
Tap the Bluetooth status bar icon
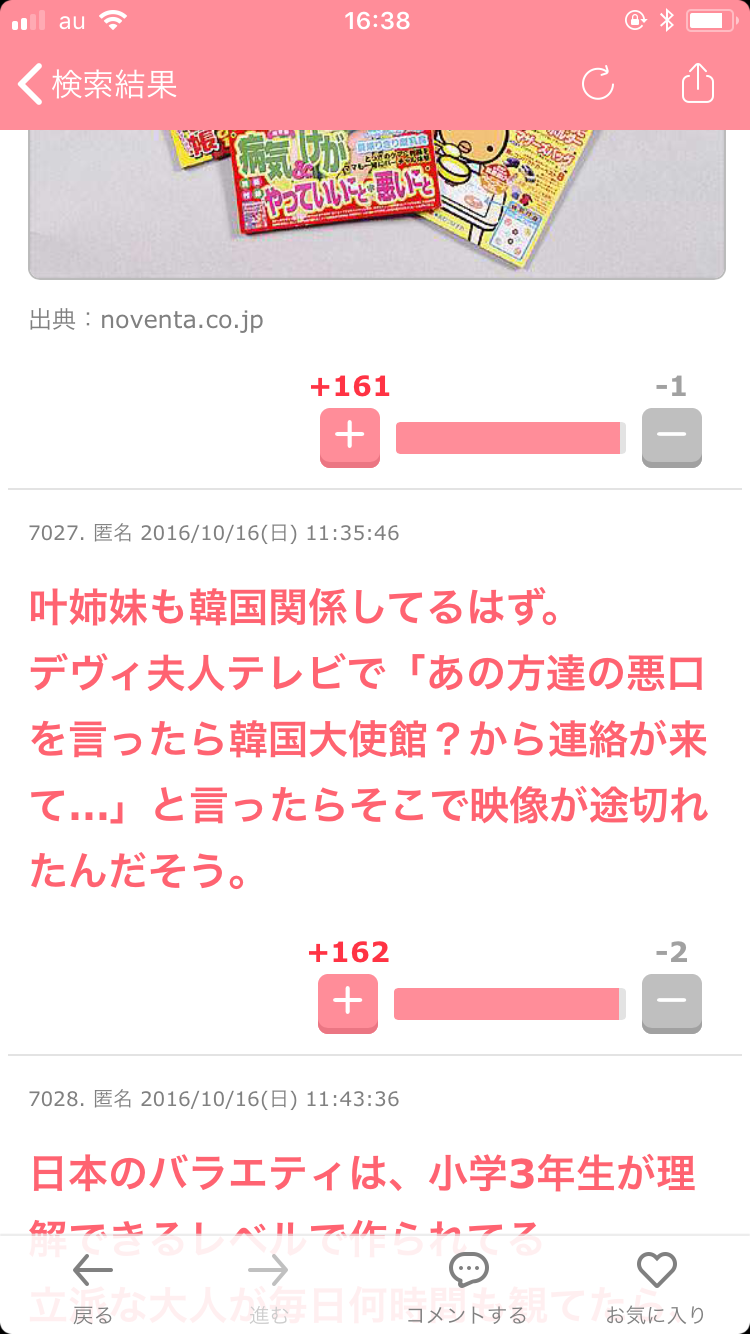(668, 20)
